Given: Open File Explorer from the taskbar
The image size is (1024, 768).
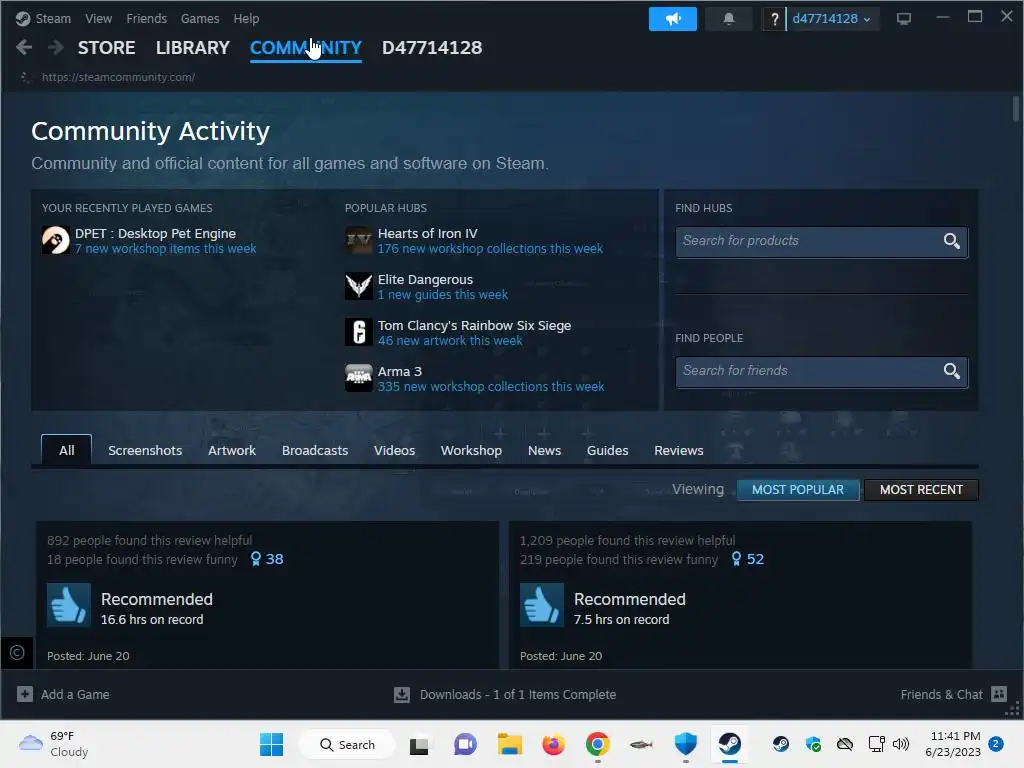Looking at the screenshot, I should (x=509, y=744).
